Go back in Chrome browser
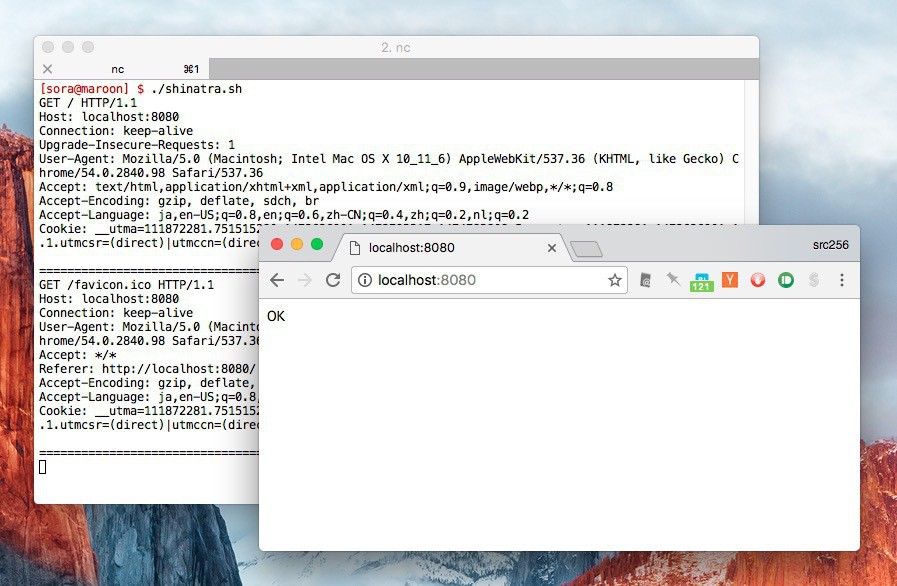The image size is (897, 586). (x=277, y=280)
